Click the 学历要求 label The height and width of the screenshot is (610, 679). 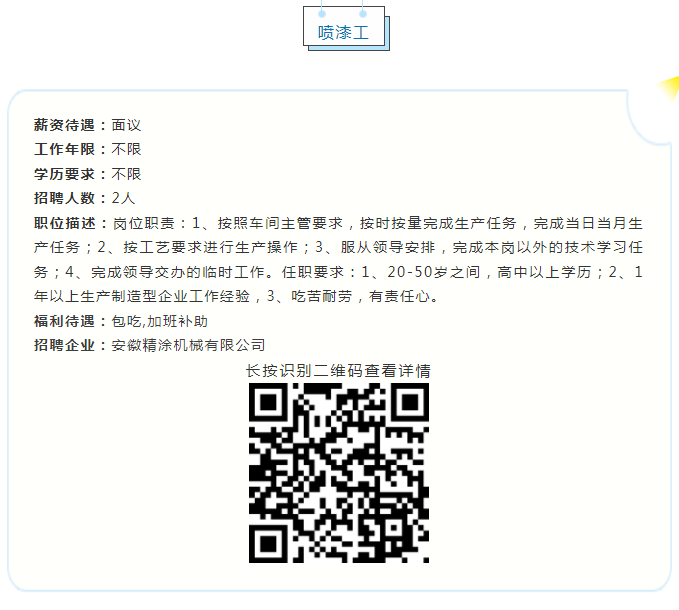point(64,174)
